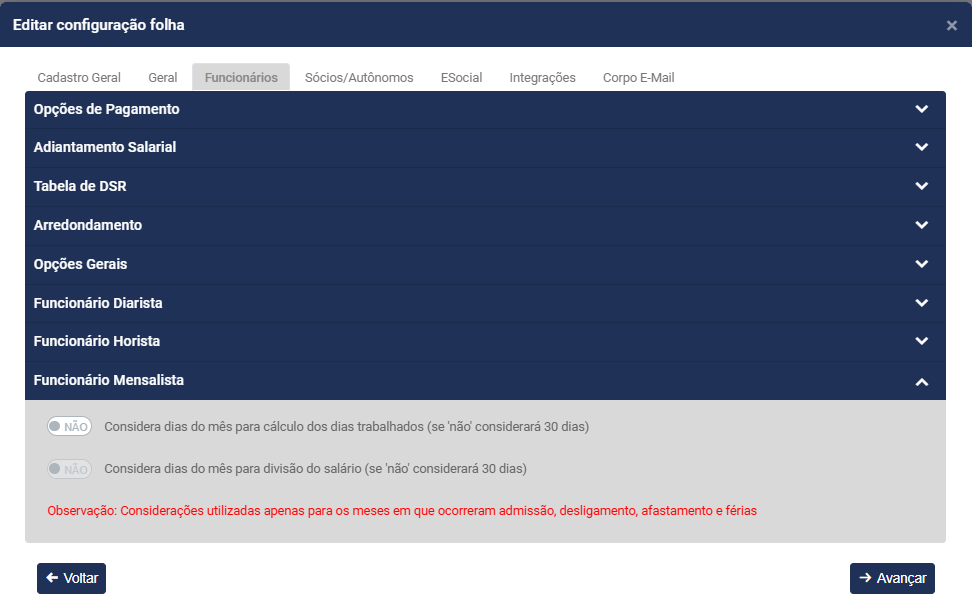The image size is (972, 610).
Task: Click the Adiantamento Salarial section title
Action: point(105,148)
